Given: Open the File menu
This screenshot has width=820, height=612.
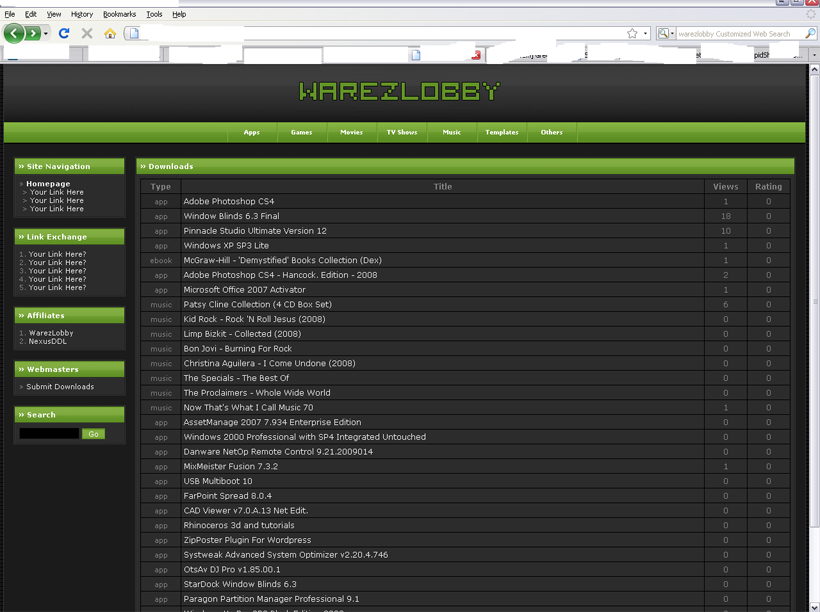Looking at the screenshot, I should (x=9, y=14).
